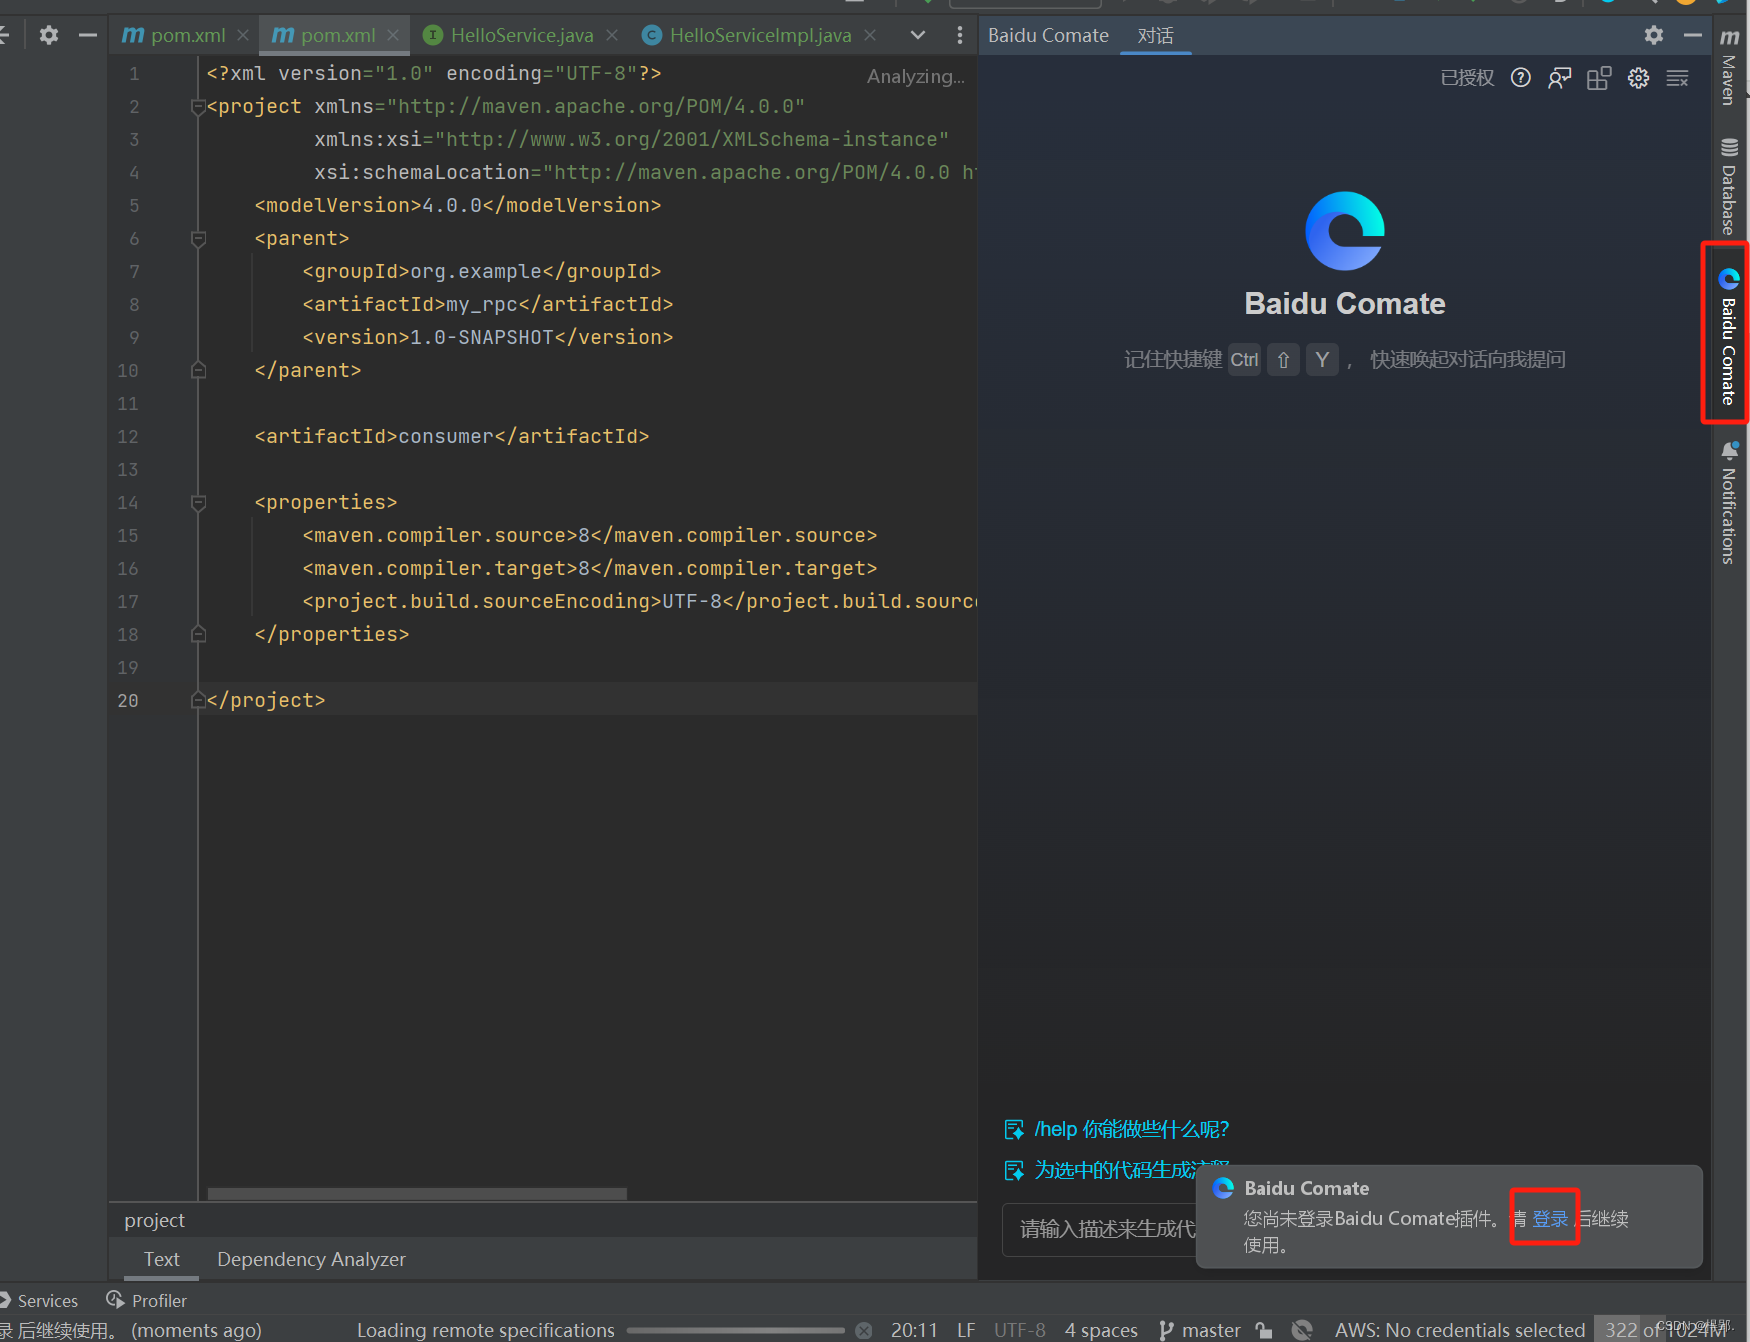This screenshot has width=1750, height=1342.
Task: Open Maven tool window
Action: (x=1729, y=65)
